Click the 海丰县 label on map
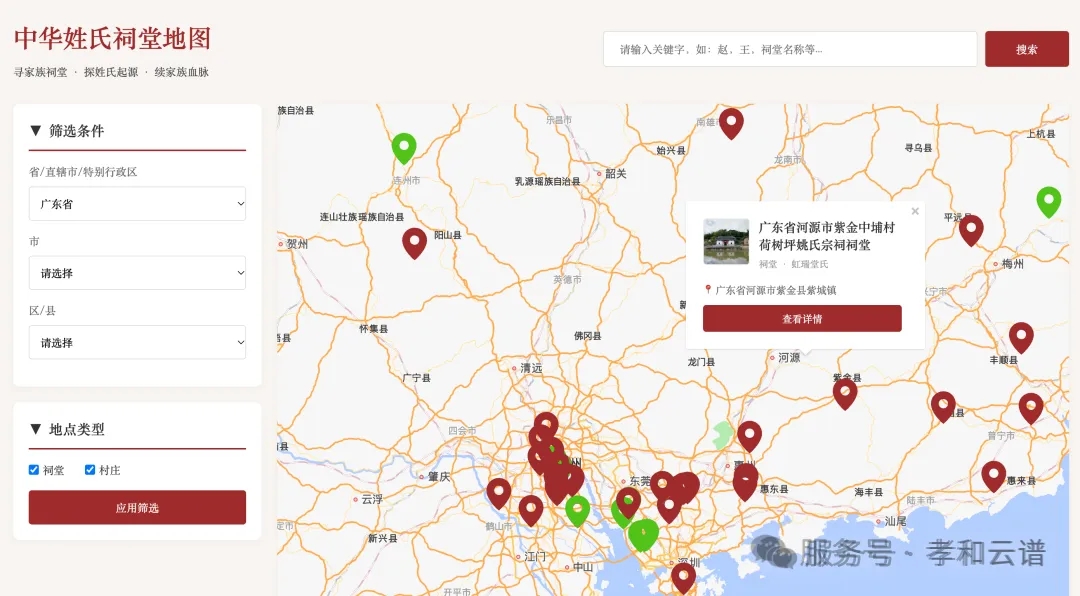 pos(869,492)
